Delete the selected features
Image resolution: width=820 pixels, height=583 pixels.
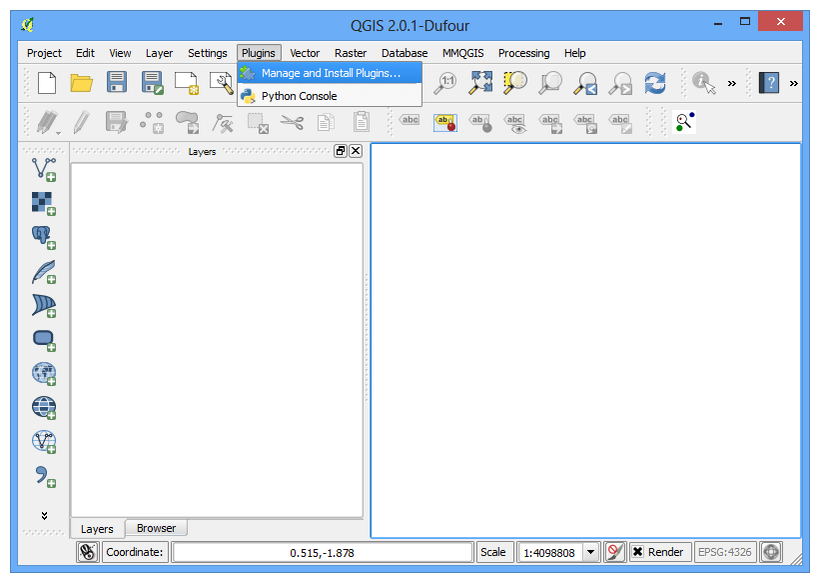click(258, 123)
